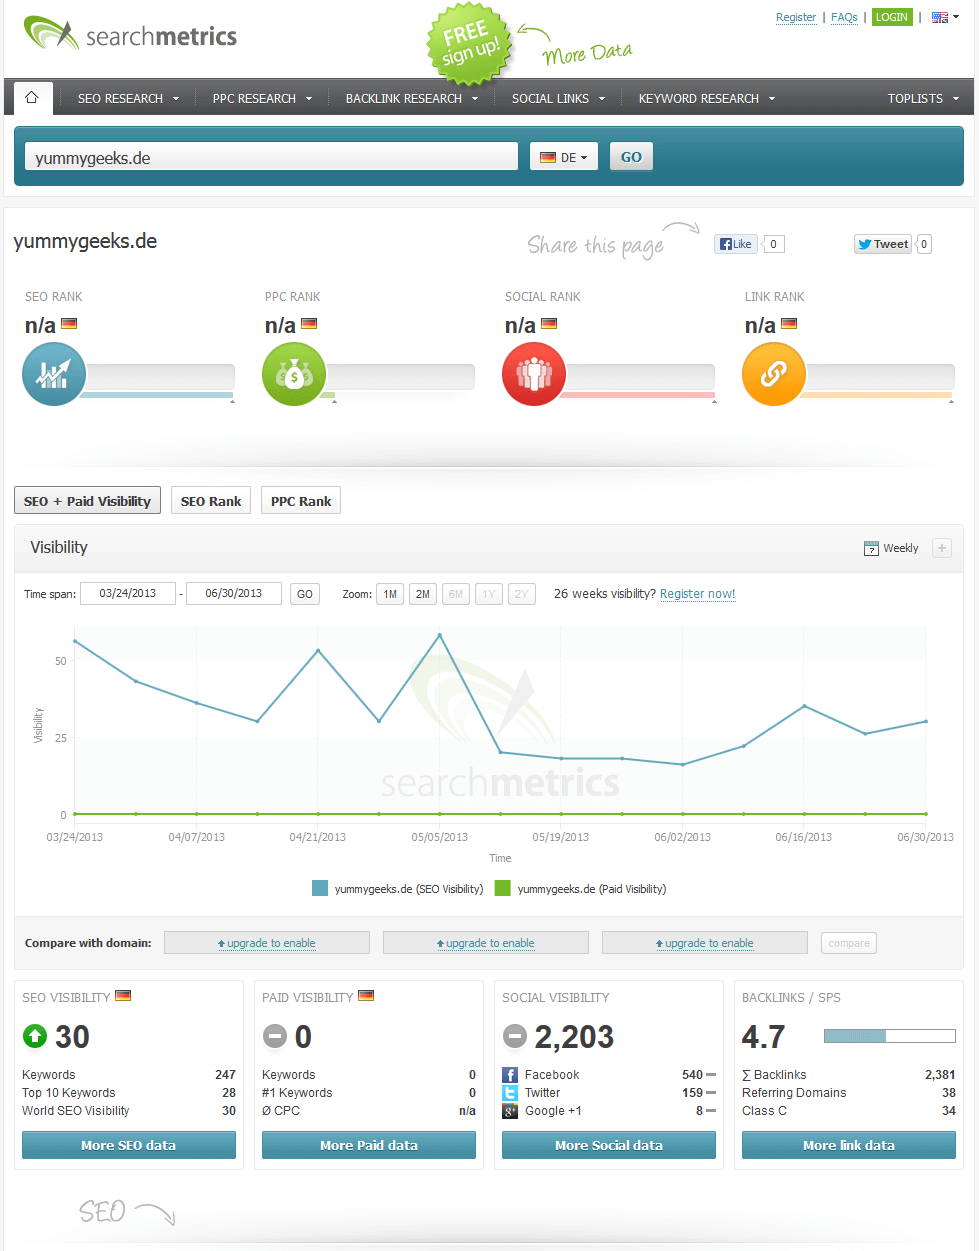This screenshot has width=979, height=1251.
Task: Click the Weekly calendar icon
Action: coord(871,548)
